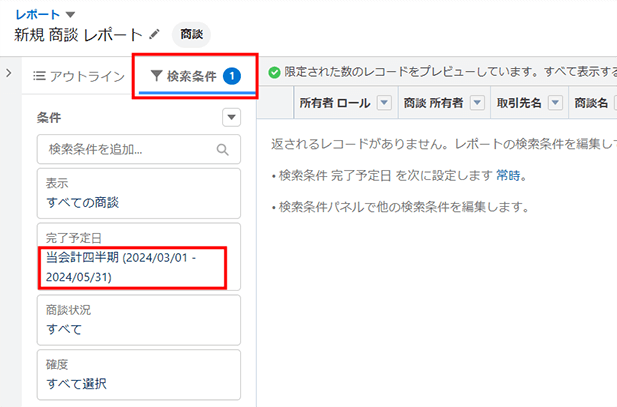Switch to the アウトライン tab

pyautogui.click(x=79, y=76)
